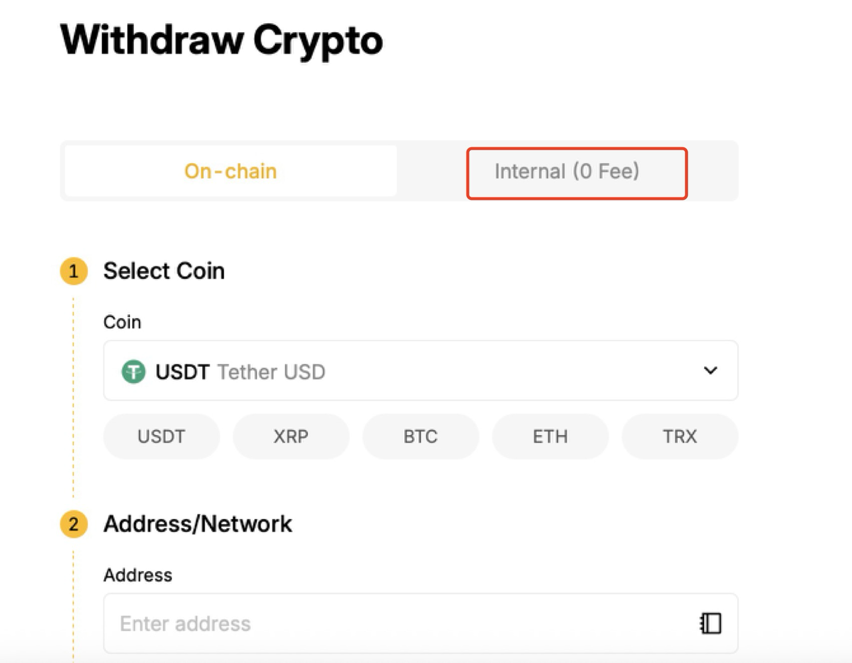Click the Withdraw Crypto page title
The height and width of the screenshot is (663, 852).
click(222, 41)
